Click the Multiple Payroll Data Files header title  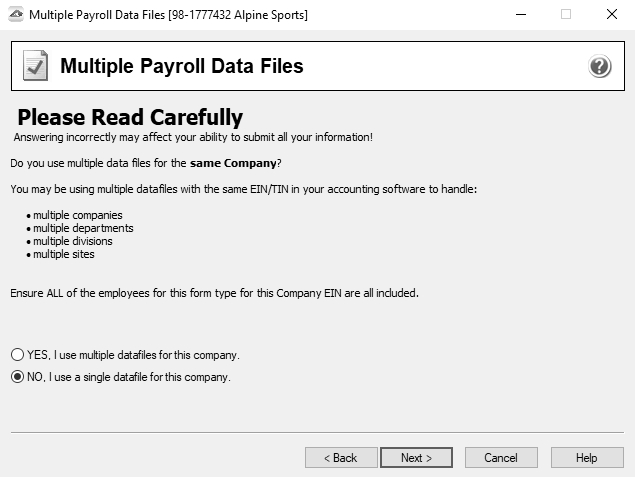(181, 66)
